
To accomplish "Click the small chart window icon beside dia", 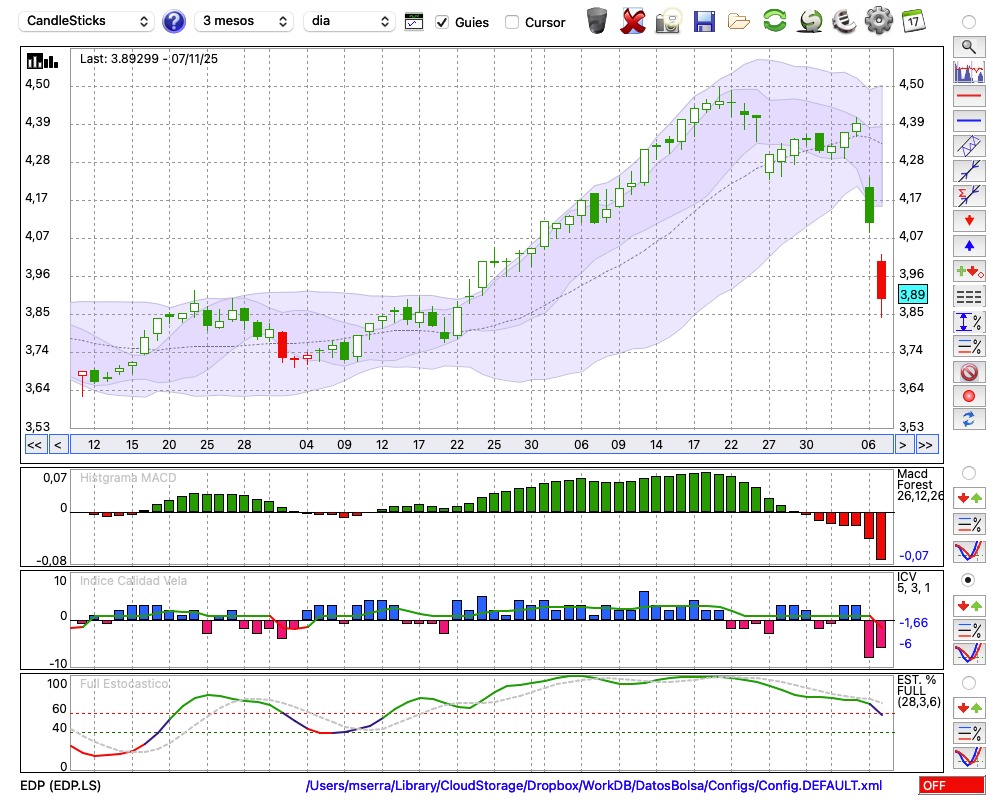I will (x=414, y=22).
